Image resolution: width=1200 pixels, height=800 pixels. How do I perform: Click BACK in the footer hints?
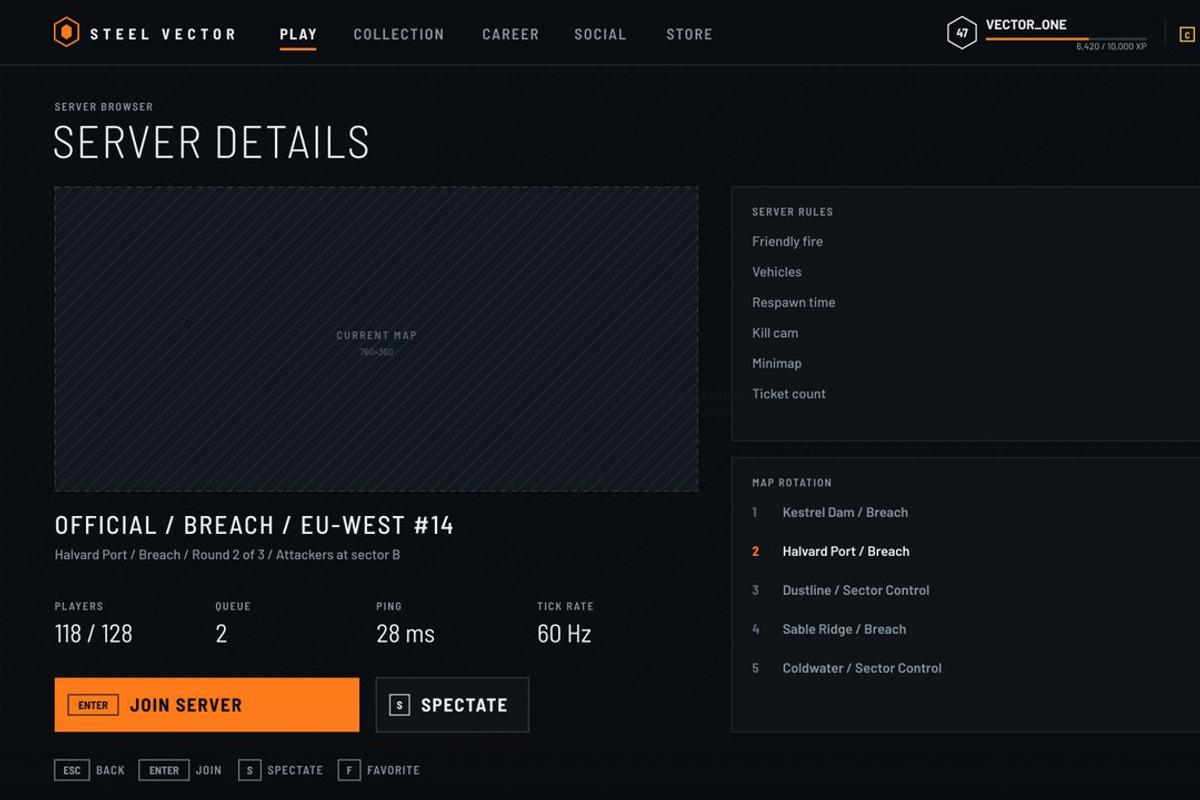click(x=110, y=770)
